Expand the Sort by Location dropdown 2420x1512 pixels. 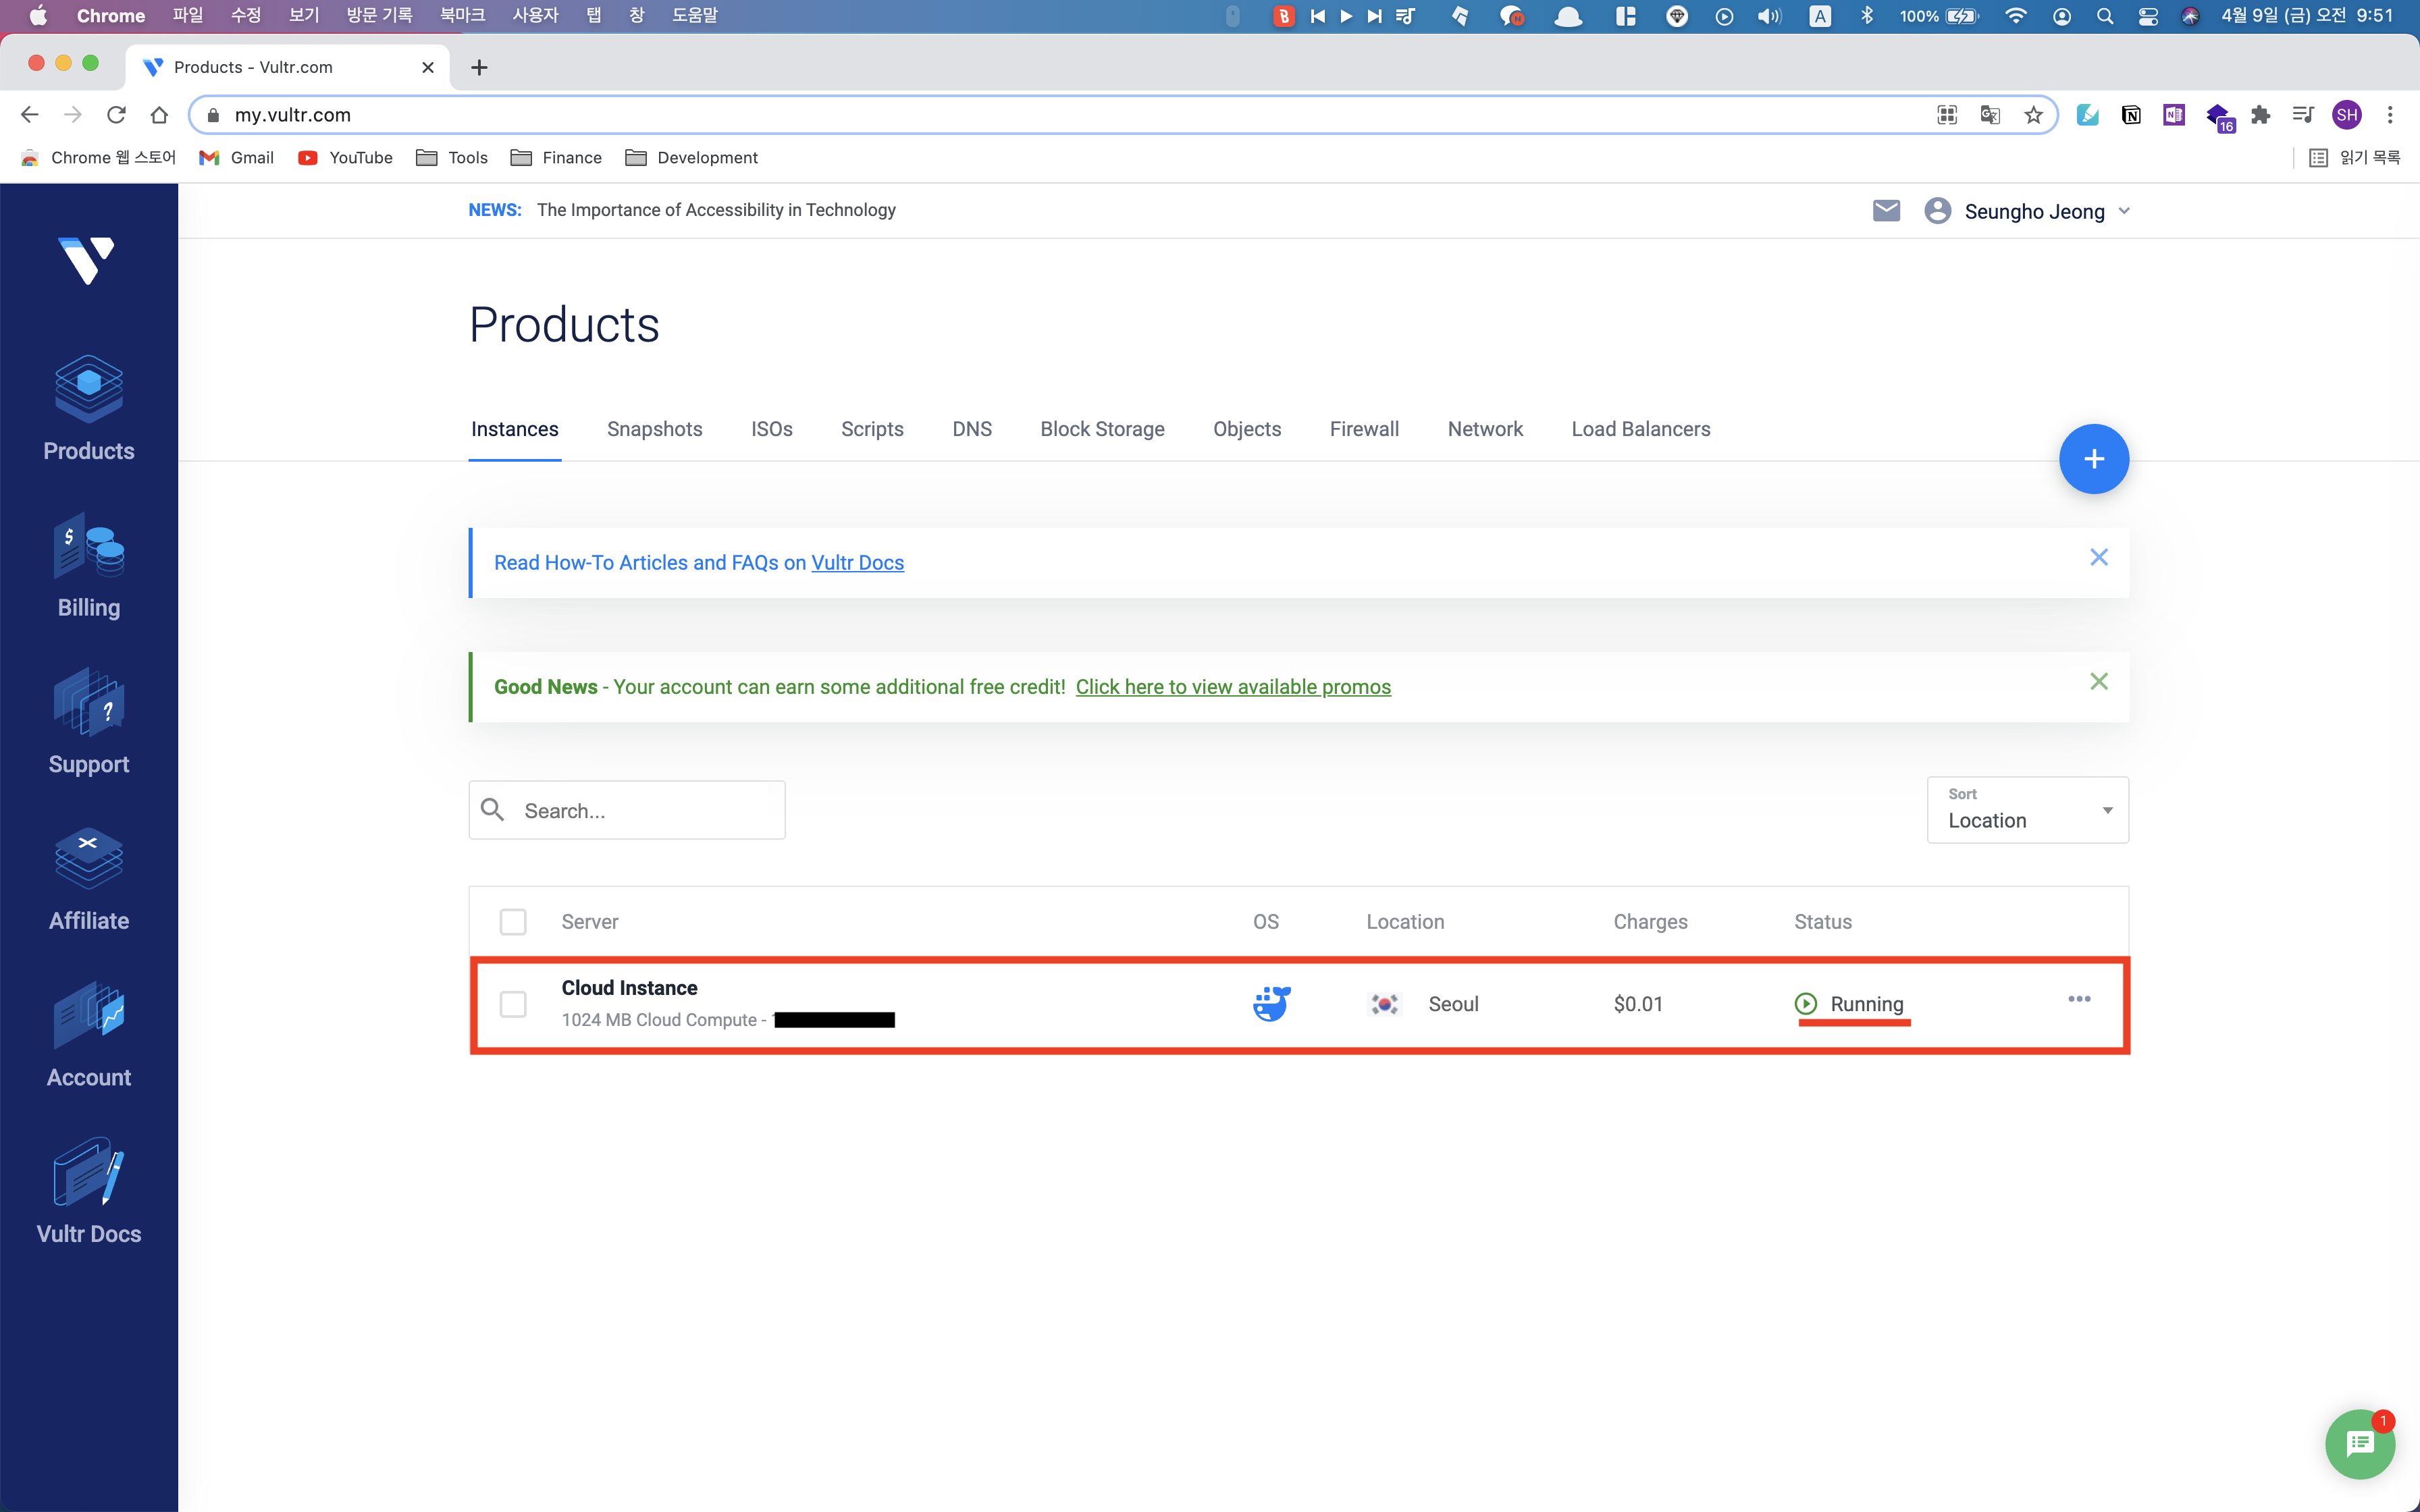[x=2026, y=808]
